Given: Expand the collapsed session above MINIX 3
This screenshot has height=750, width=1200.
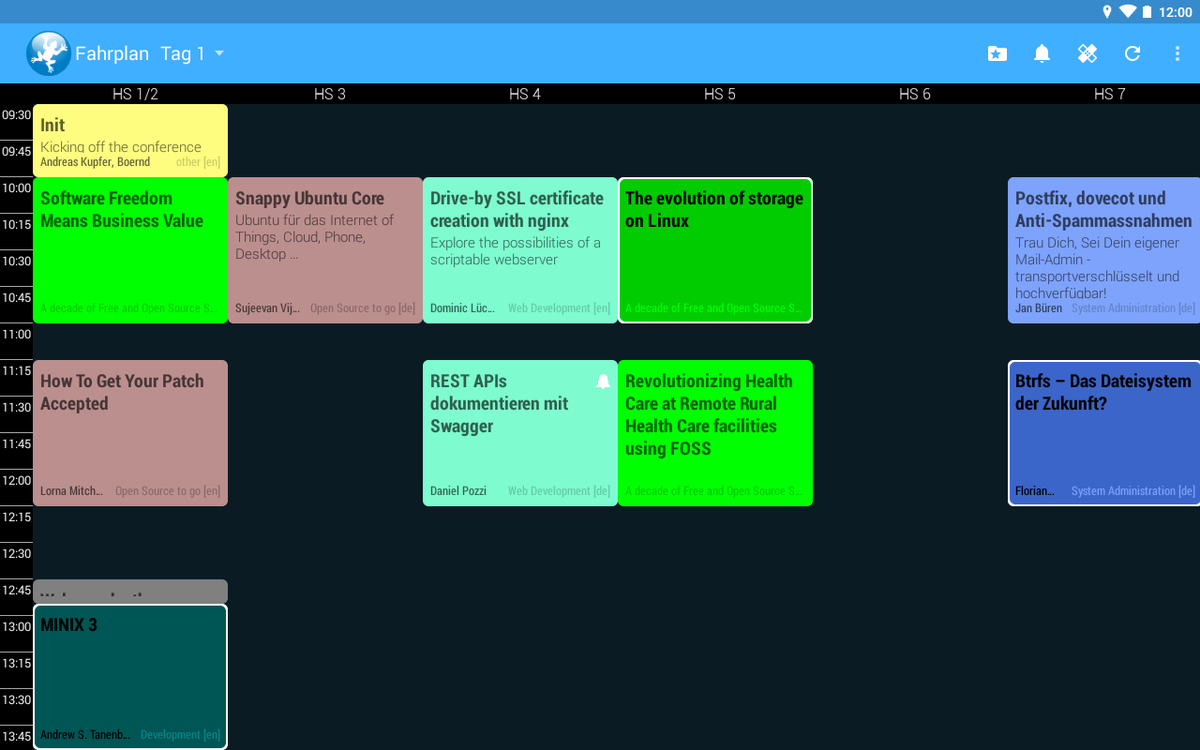Looking at the screenshot, I should (x=130, y=591).
